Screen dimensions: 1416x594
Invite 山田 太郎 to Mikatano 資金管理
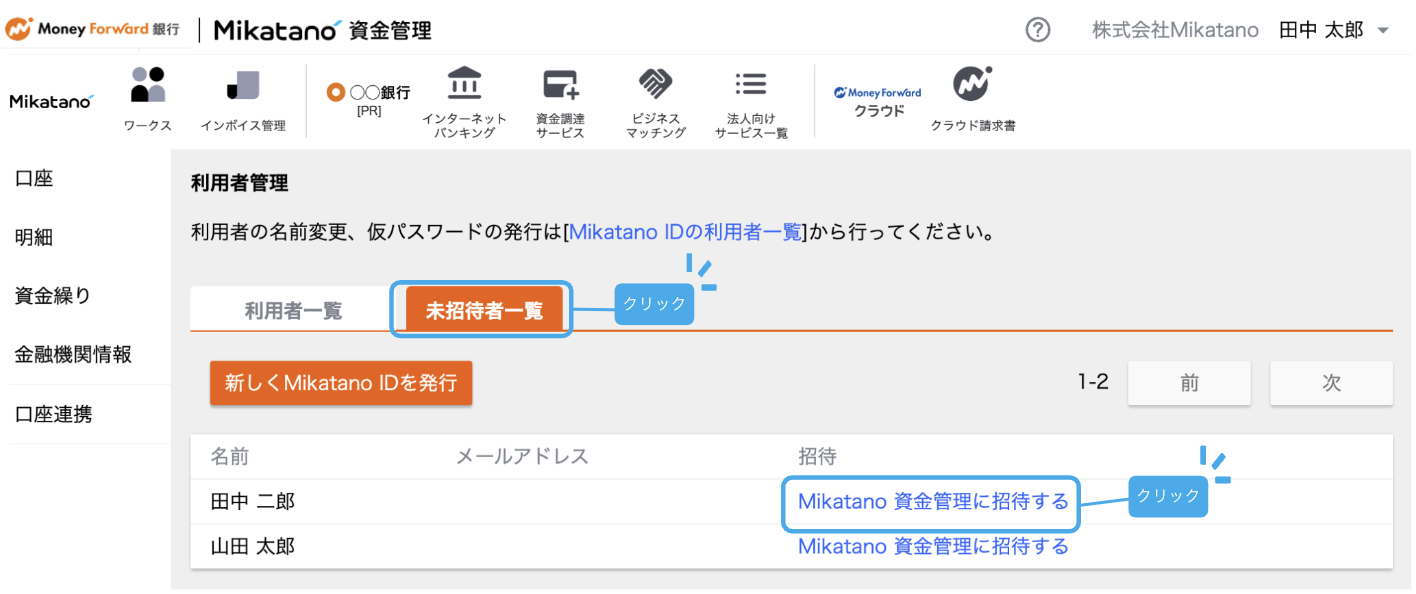(933, 546)
